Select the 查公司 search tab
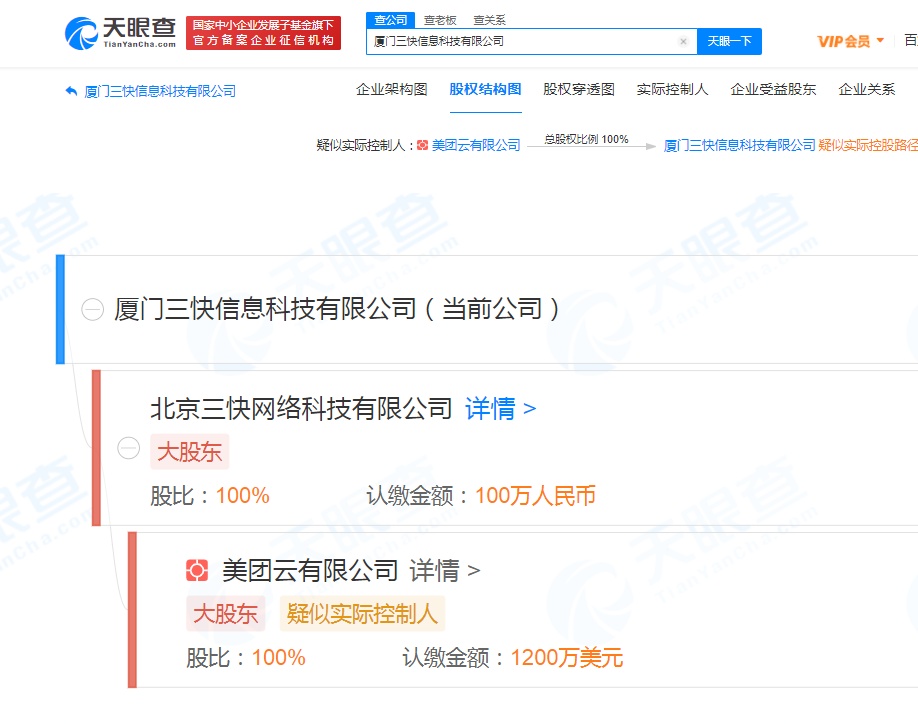 point(391,20)
